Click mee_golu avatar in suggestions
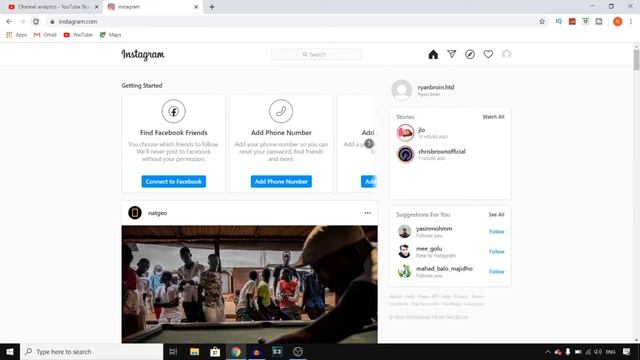 pyautogui.click(x=404, y=251)
